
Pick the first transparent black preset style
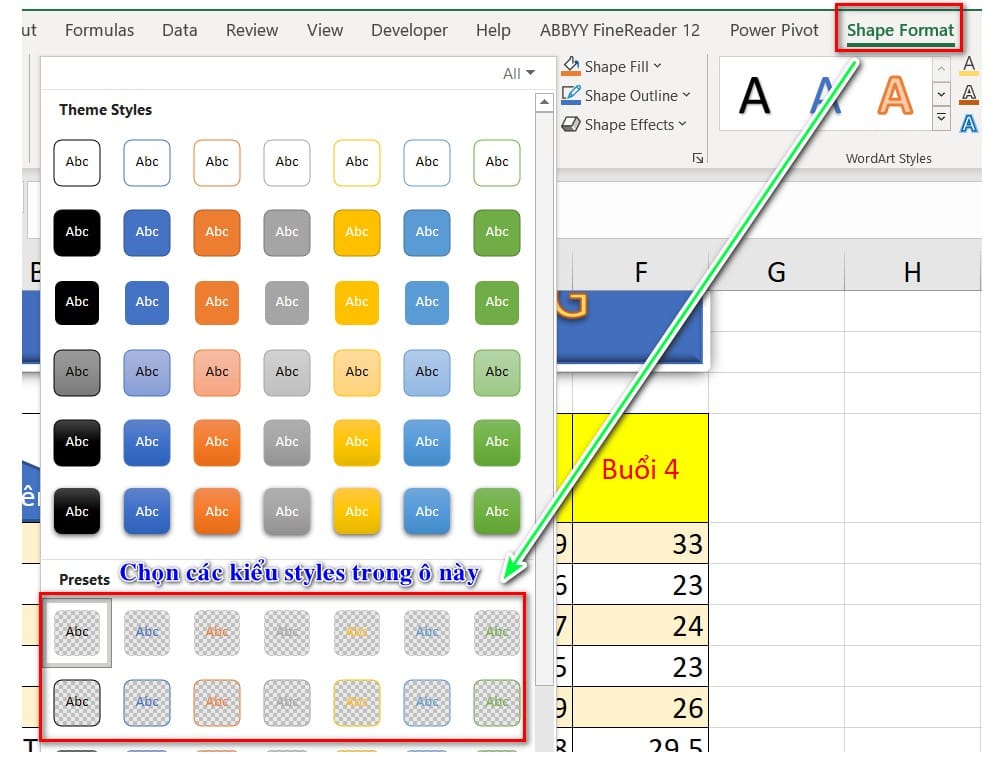point(77,632)
